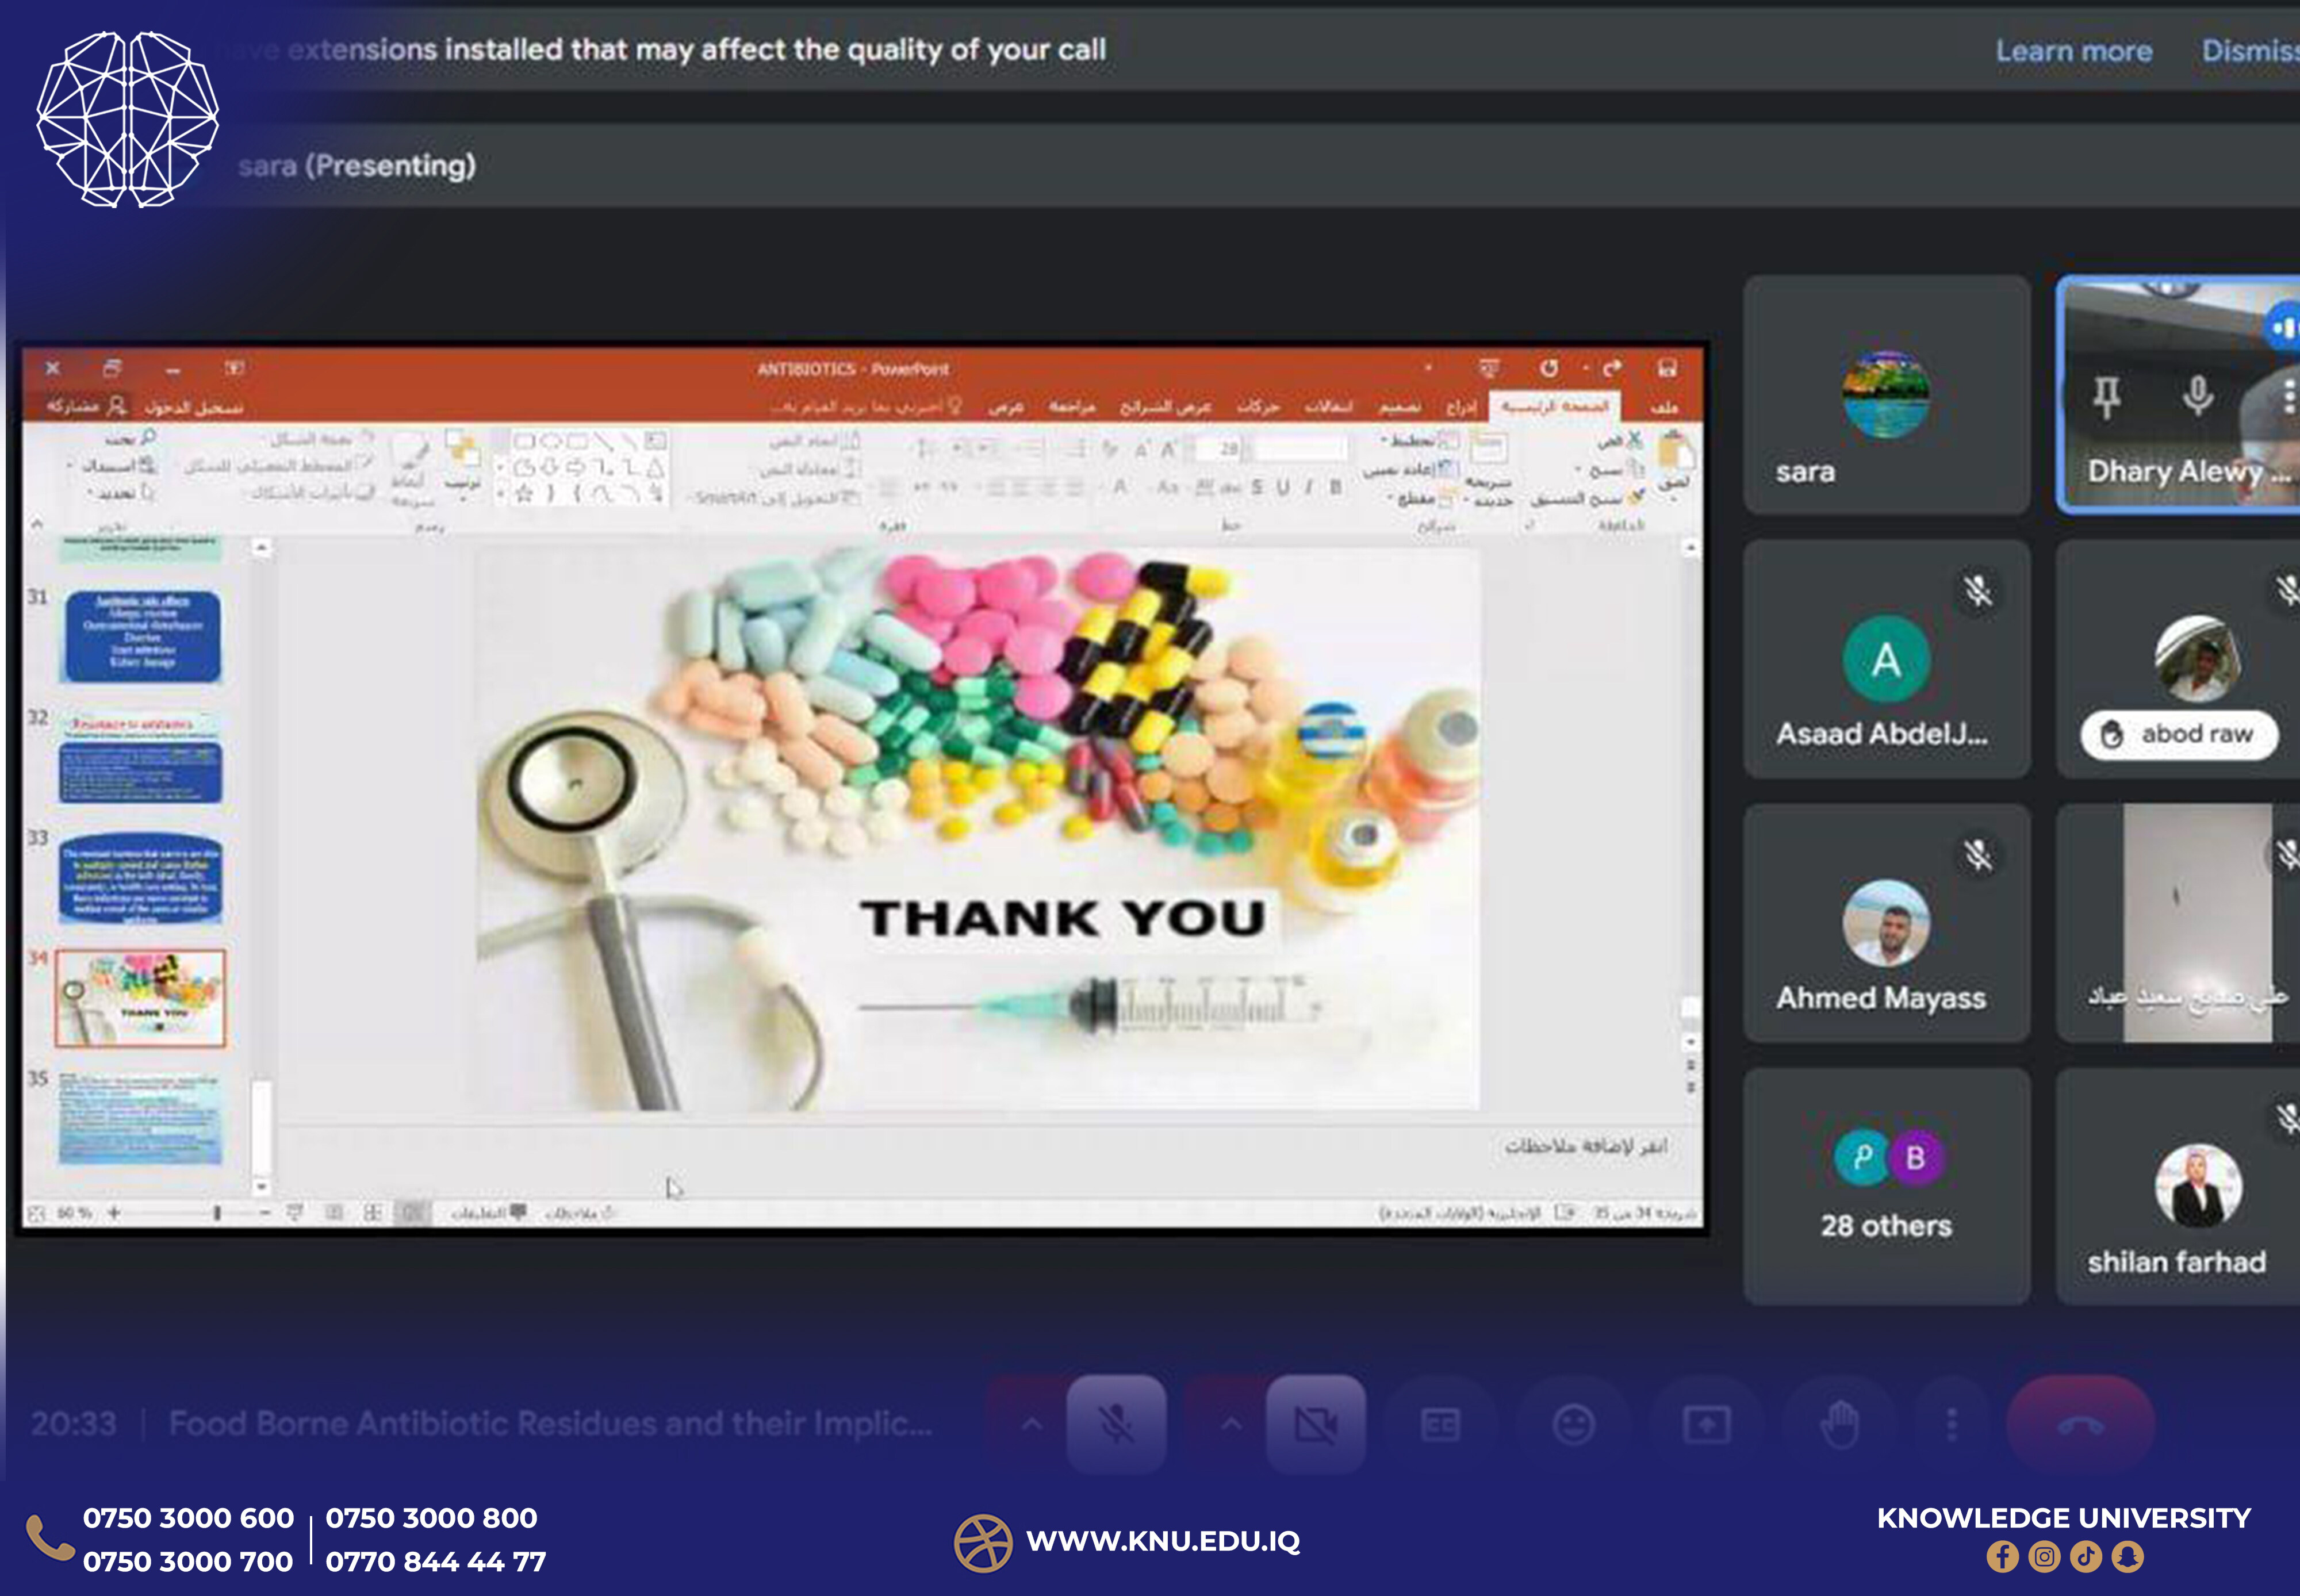
Task: Toggle Underline formatting in PowerPoint ribbon
Action: pyautogui.click(x=1282, y=487)
